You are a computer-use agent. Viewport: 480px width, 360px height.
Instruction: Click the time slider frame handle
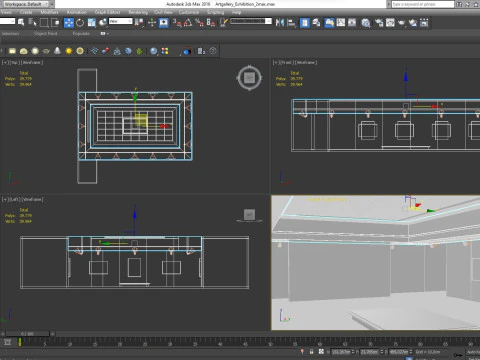coord(27,333)
